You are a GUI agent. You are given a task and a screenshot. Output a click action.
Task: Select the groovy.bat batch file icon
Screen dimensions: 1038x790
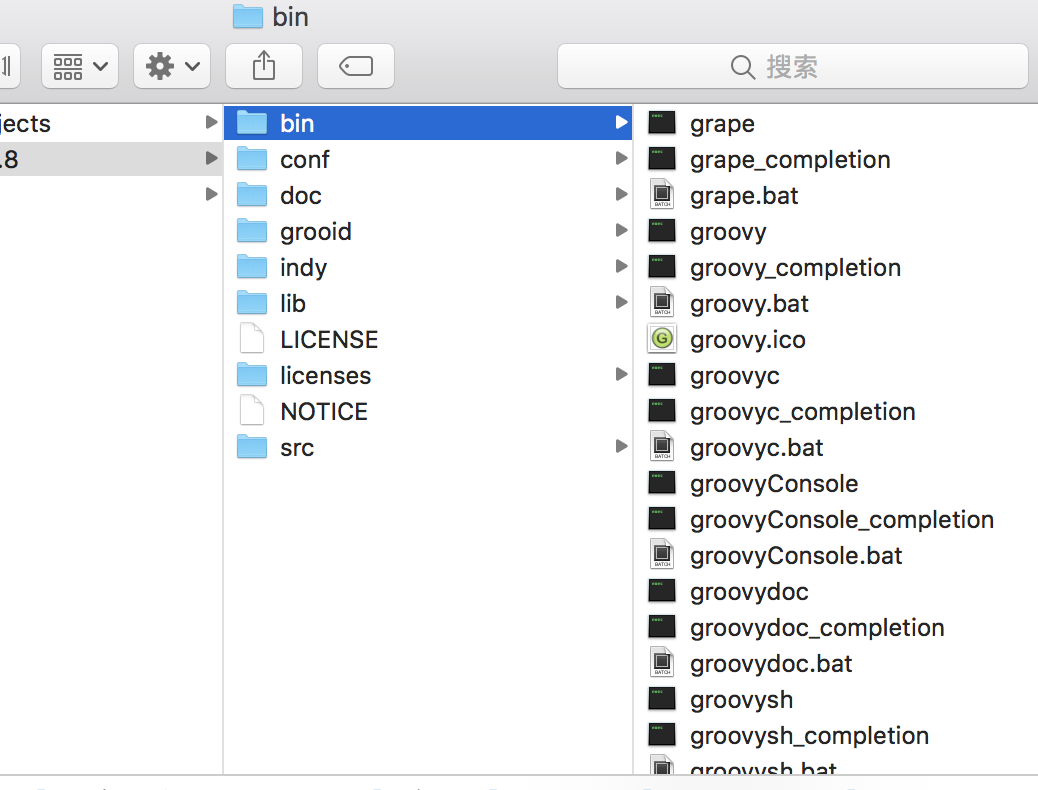(x=662, y=302)
